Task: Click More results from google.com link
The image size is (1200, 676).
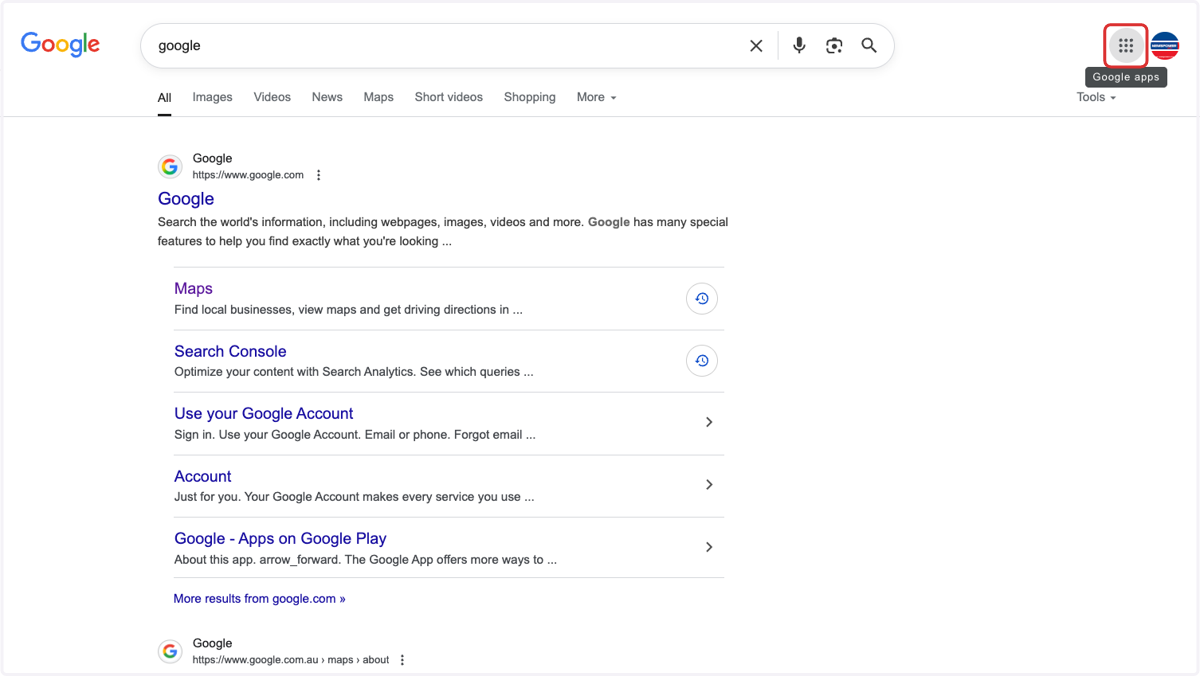Action: coord(259,599)
